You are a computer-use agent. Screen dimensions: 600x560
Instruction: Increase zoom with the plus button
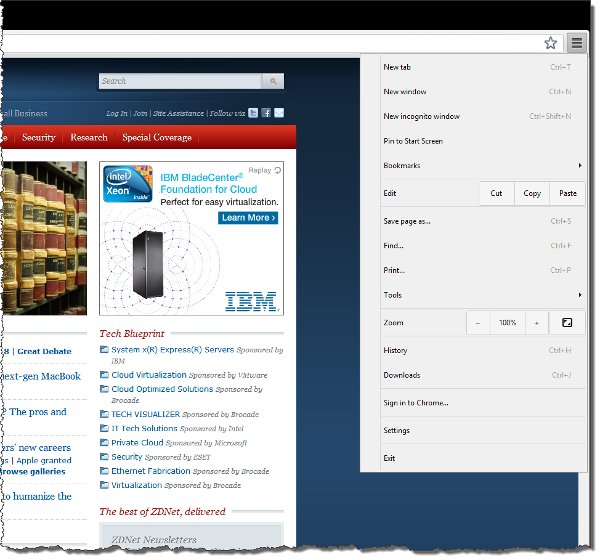tap(537, 323)
